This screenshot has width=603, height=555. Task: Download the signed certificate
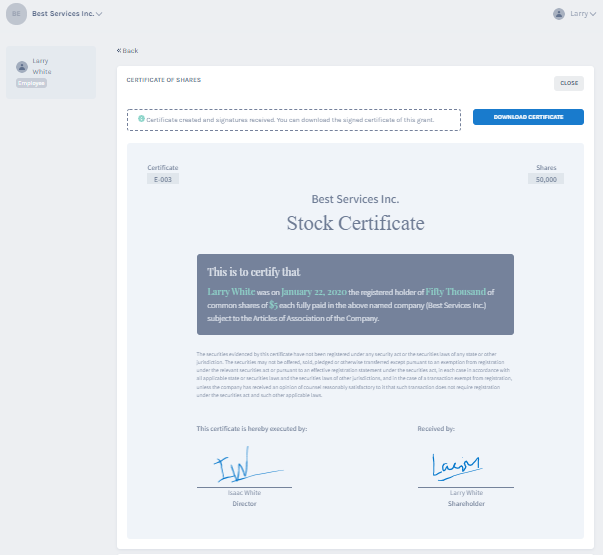click(x=528, y=117)
